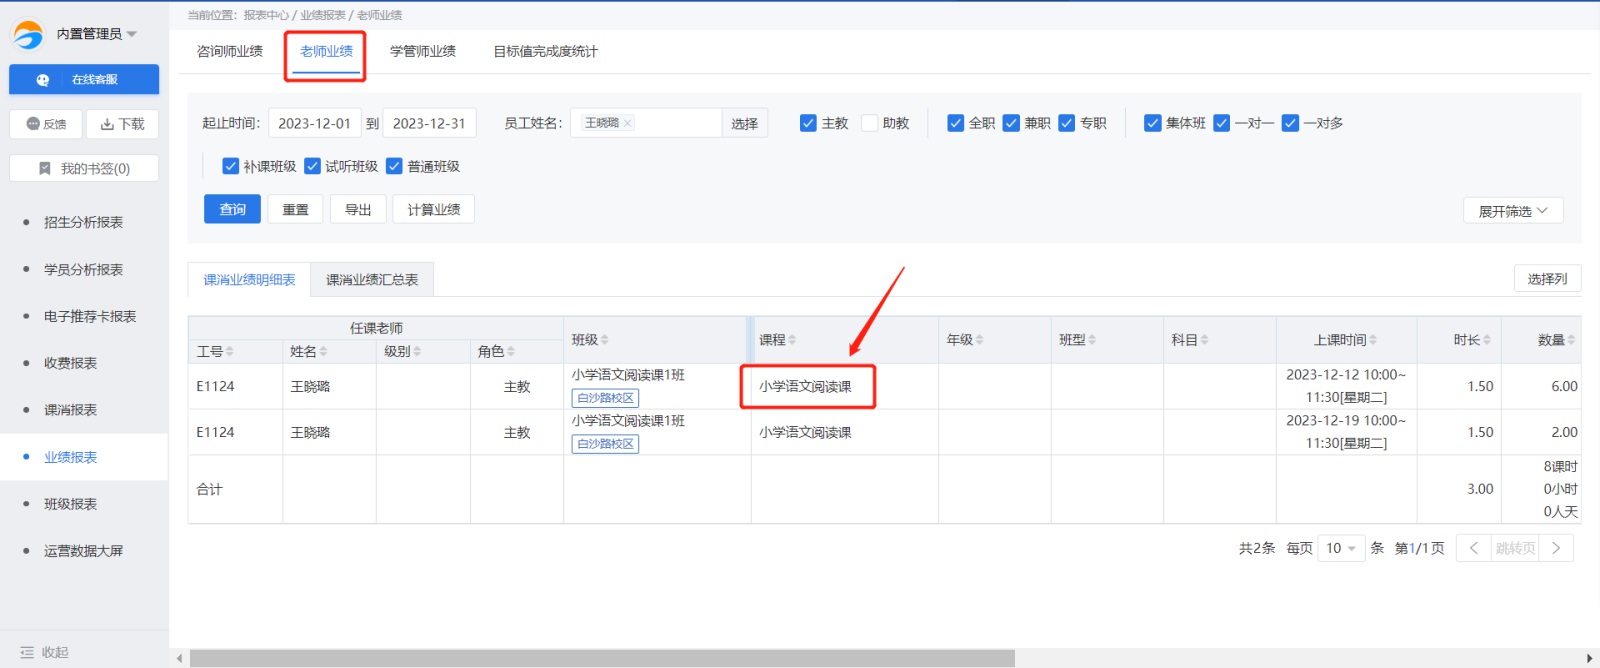Click the 下载 download button
Image resolution: width=1600 pixels, height=668 pixels.
(x=122, y=124)
